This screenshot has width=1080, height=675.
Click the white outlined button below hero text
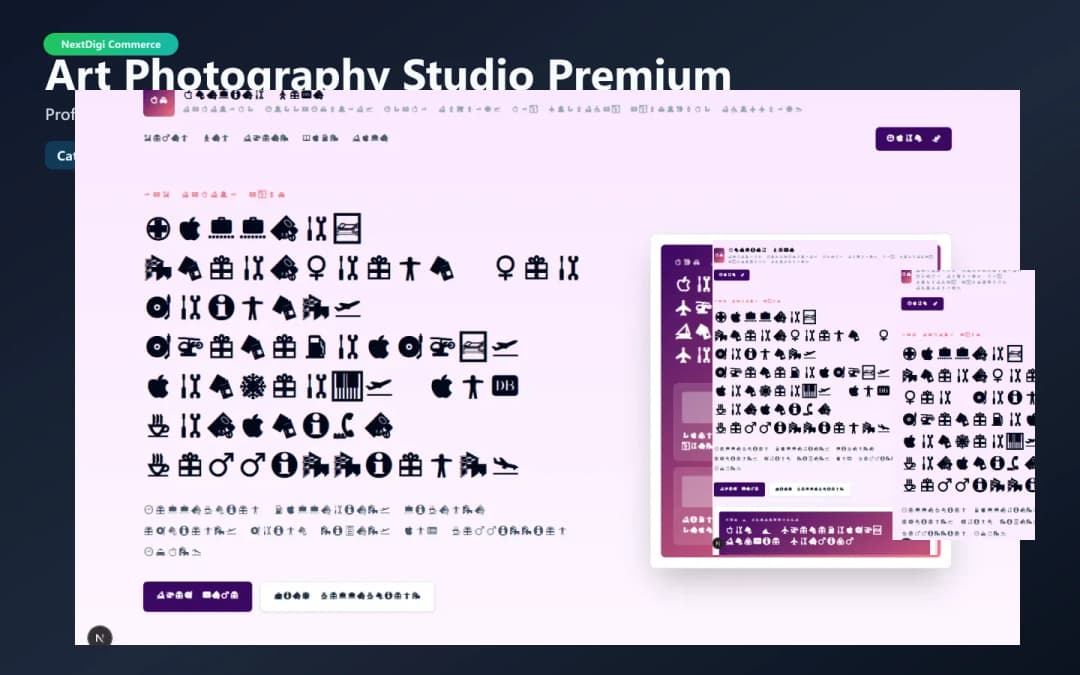(x=347, y=596)
